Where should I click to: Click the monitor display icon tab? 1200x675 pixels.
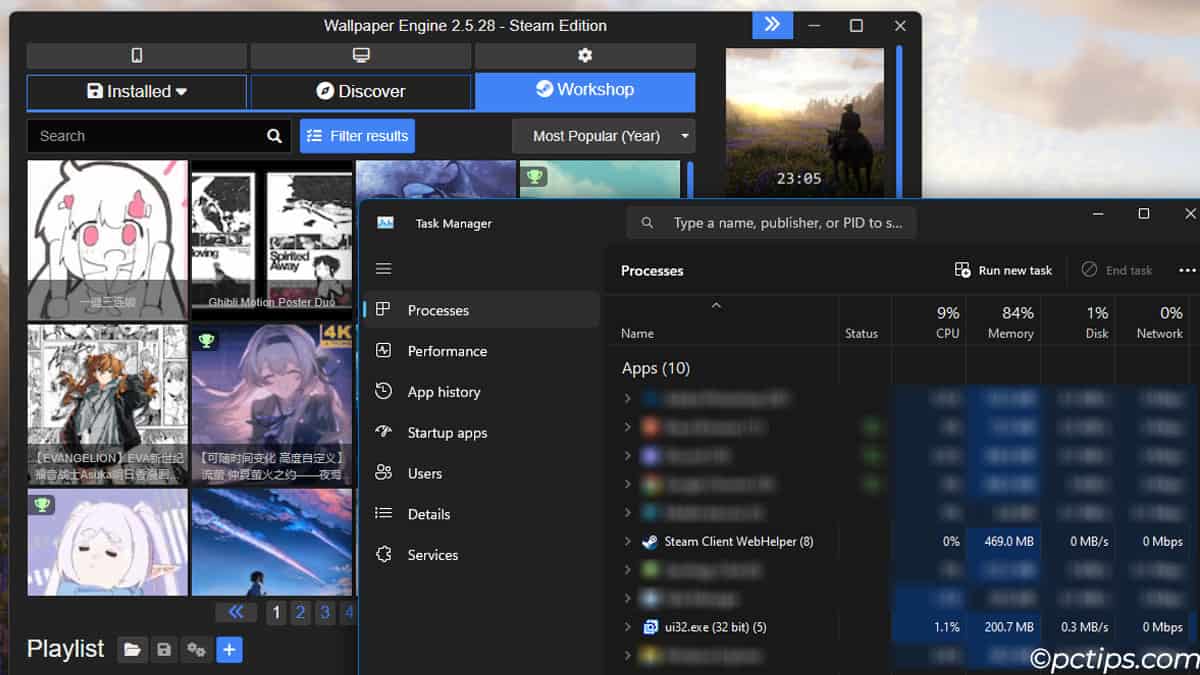(361, 55)
